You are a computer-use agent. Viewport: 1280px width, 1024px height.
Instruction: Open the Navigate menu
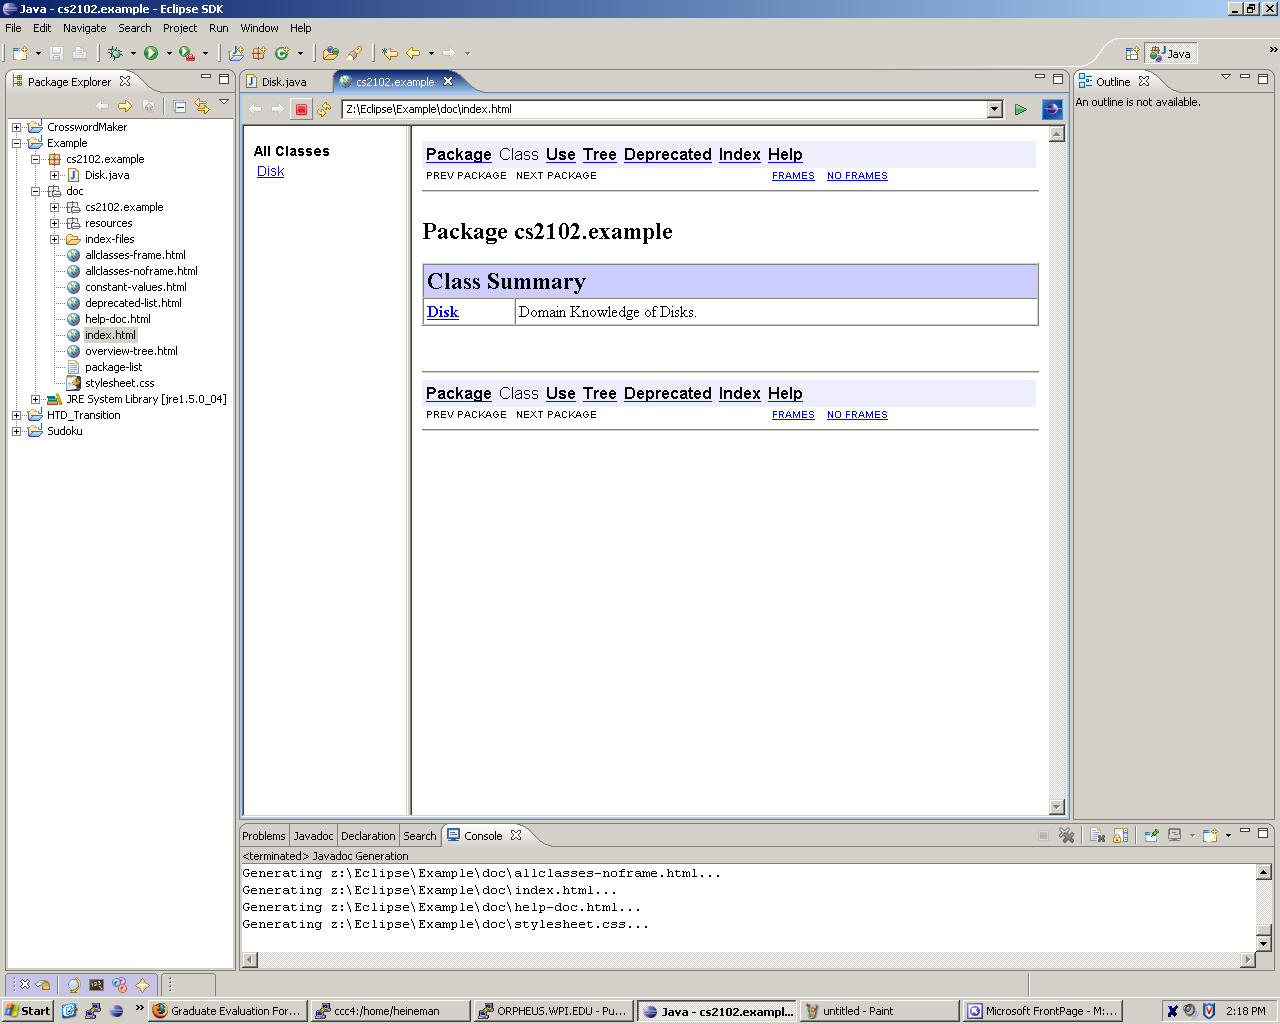[x=85, y=28]
